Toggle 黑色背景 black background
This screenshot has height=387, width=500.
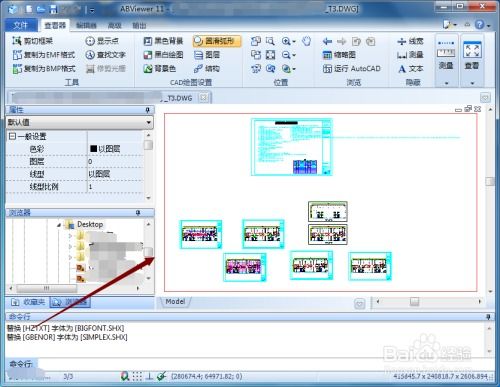[x=163, y=41]
